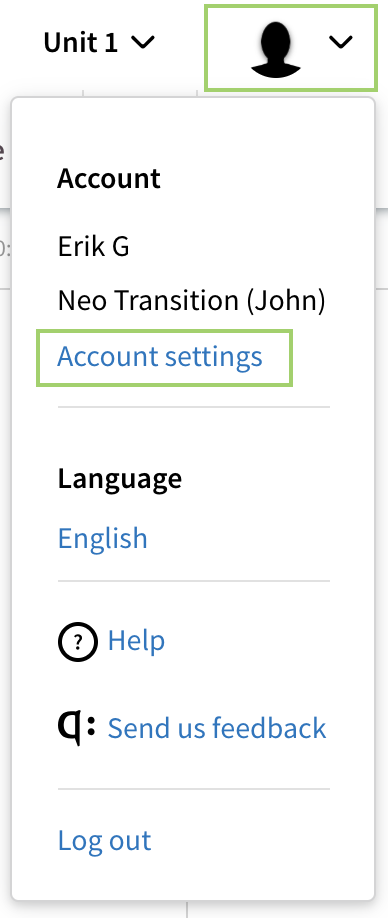Open the Unit 1 selector label
Viewport: 388px width, 918px height.
[x=81, y=42]
